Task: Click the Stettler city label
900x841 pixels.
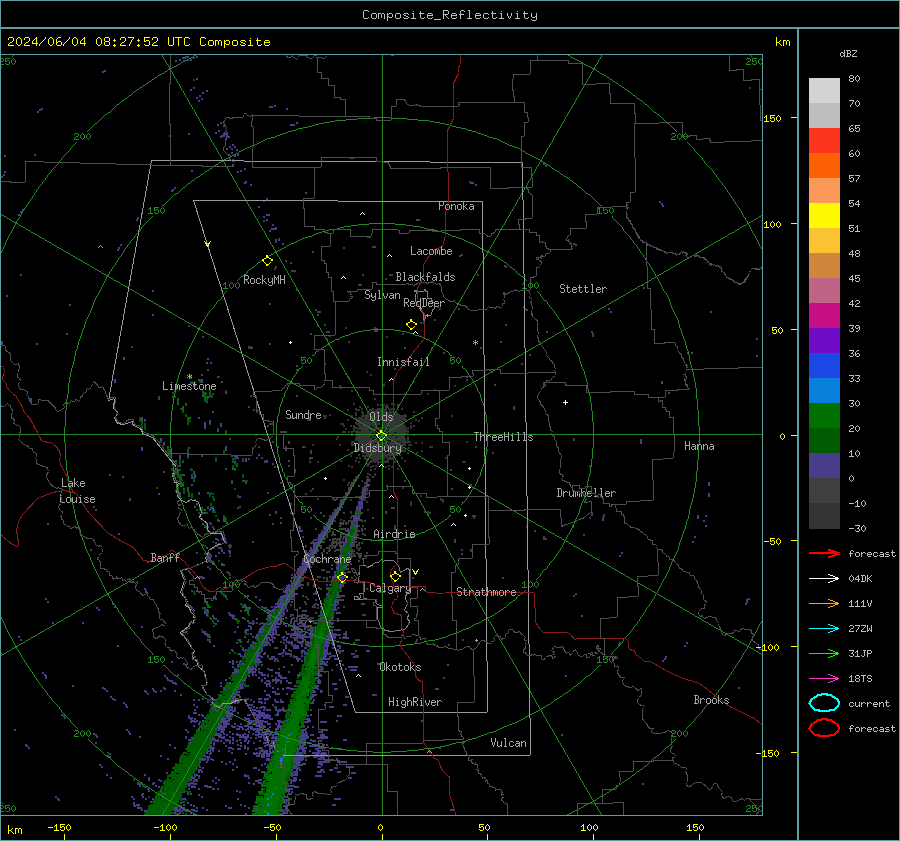Action: [583, 289]
